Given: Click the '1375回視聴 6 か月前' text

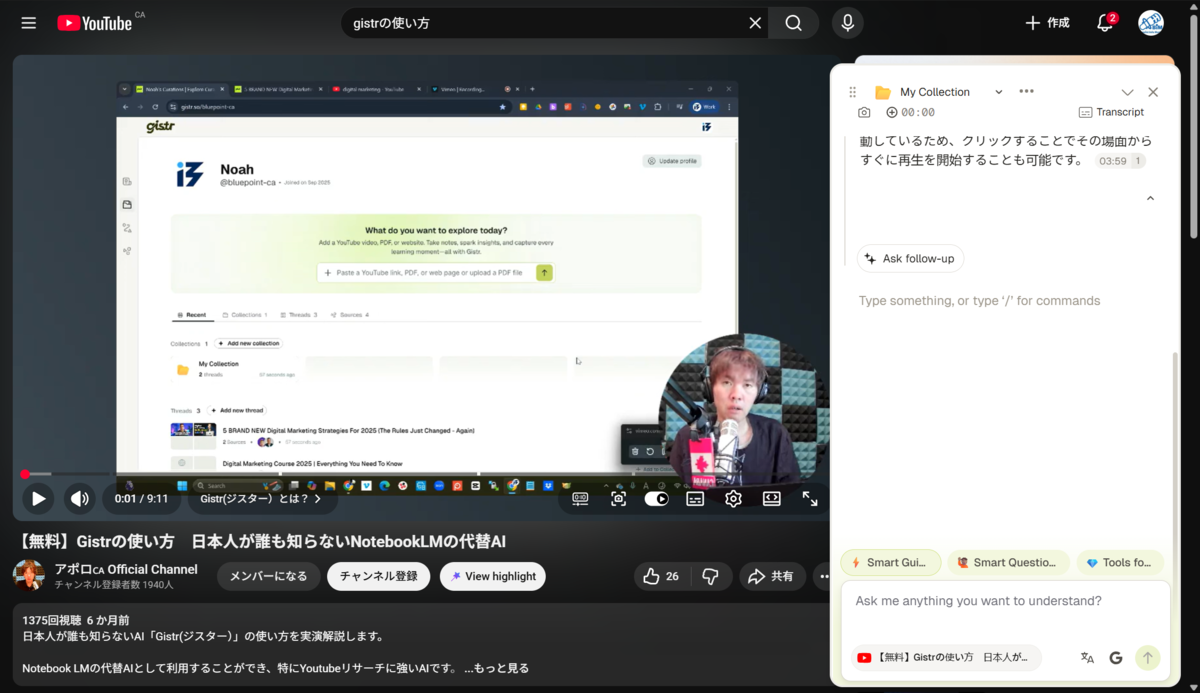Looking at the screenshot, I should [x=75, y=620].
